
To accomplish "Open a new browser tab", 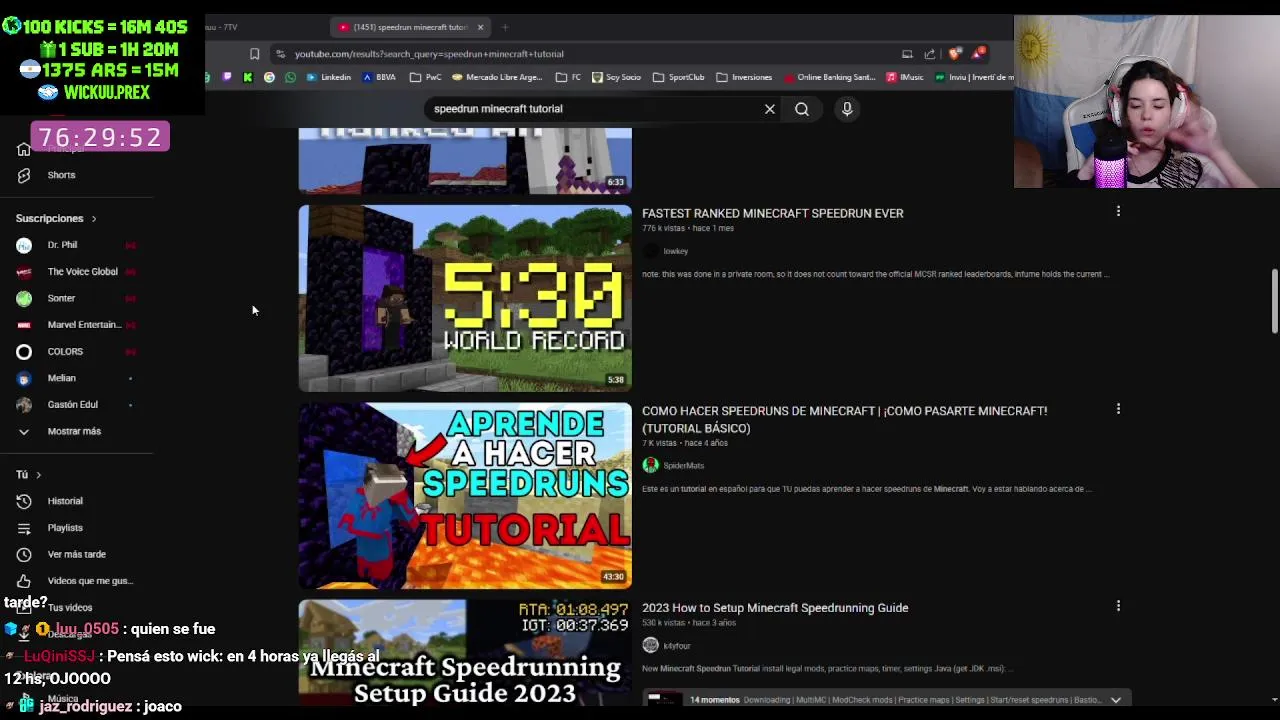I will [x=505, y=27].
